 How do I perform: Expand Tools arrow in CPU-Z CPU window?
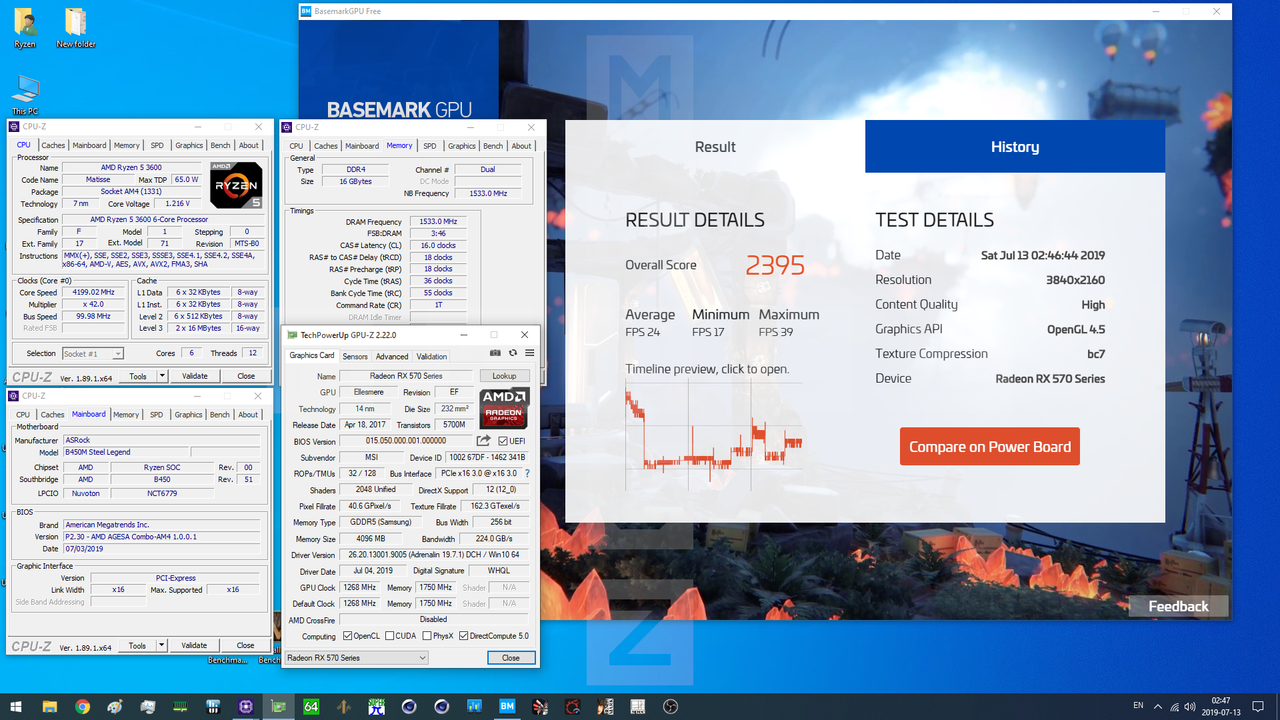click(162, 376)
